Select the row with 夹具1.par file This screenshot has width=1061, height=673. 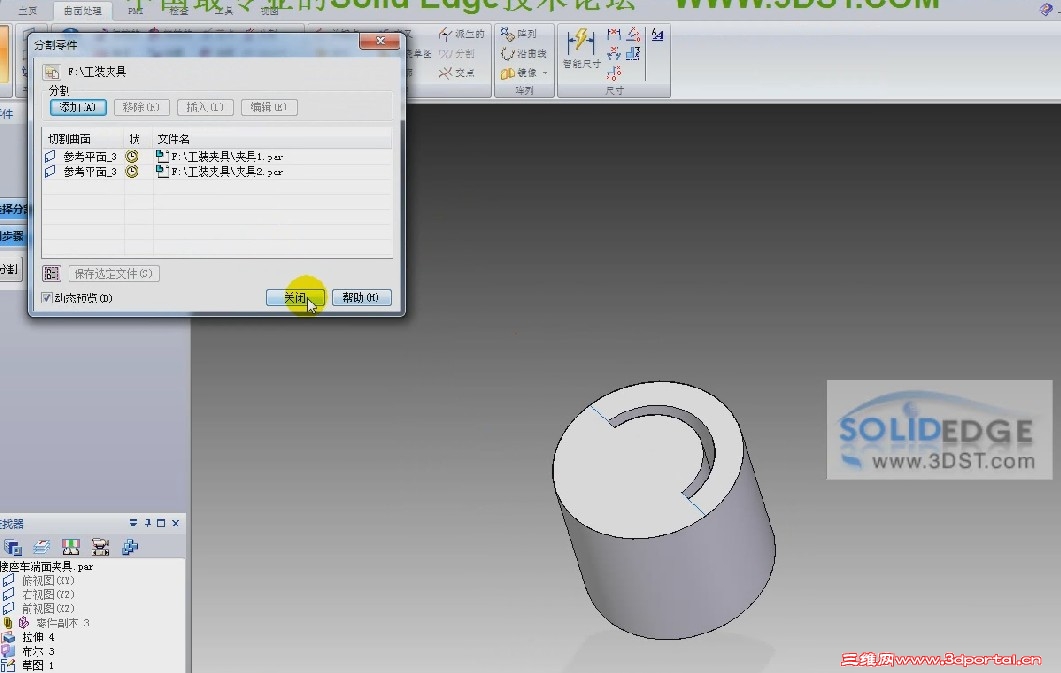pos(217,156)
